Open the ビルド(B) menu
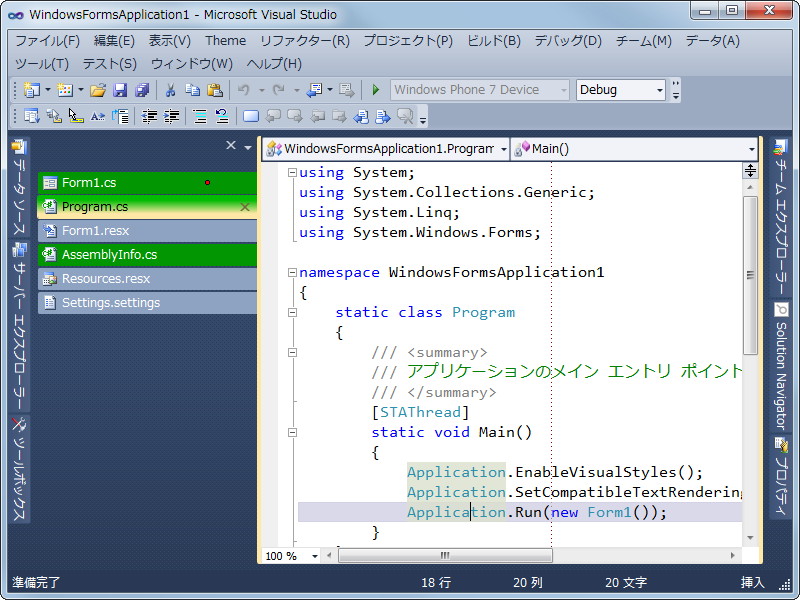800x600 pixels. click(494, 41)
